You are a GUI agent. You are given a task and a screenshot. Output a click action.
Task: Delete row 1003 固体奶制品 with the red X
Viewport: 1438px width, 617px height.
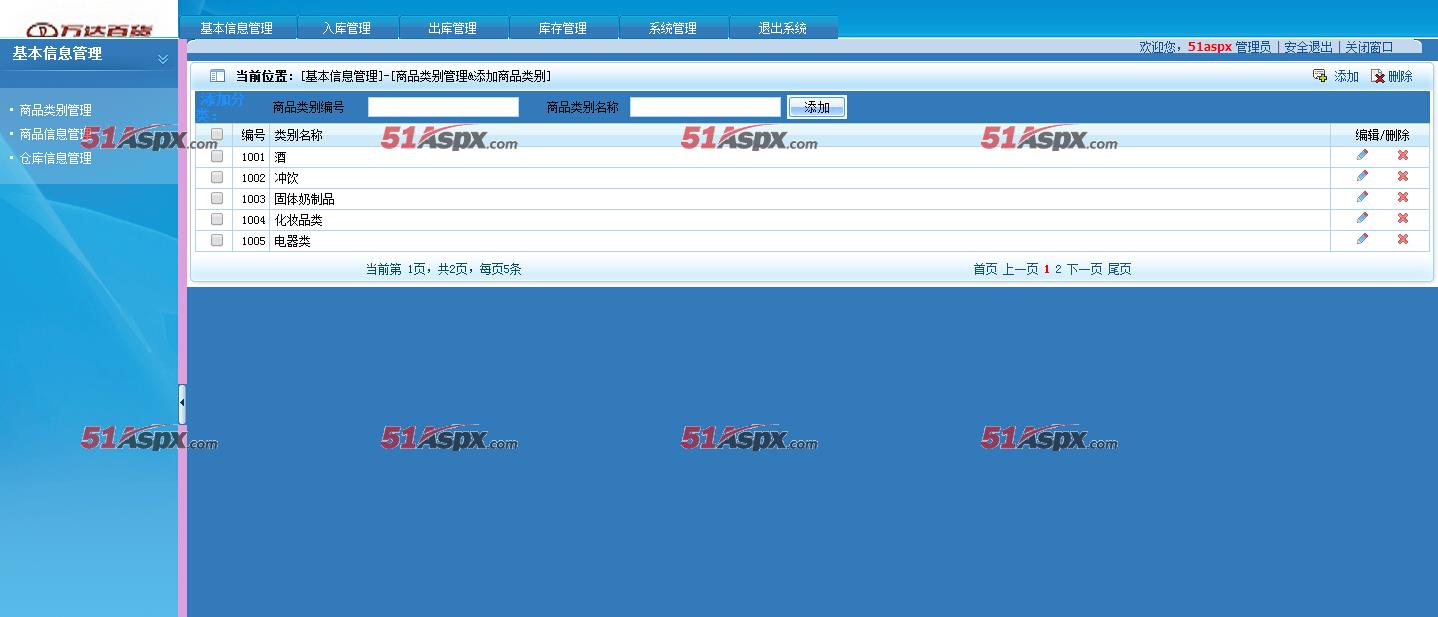coord(1403,197)
